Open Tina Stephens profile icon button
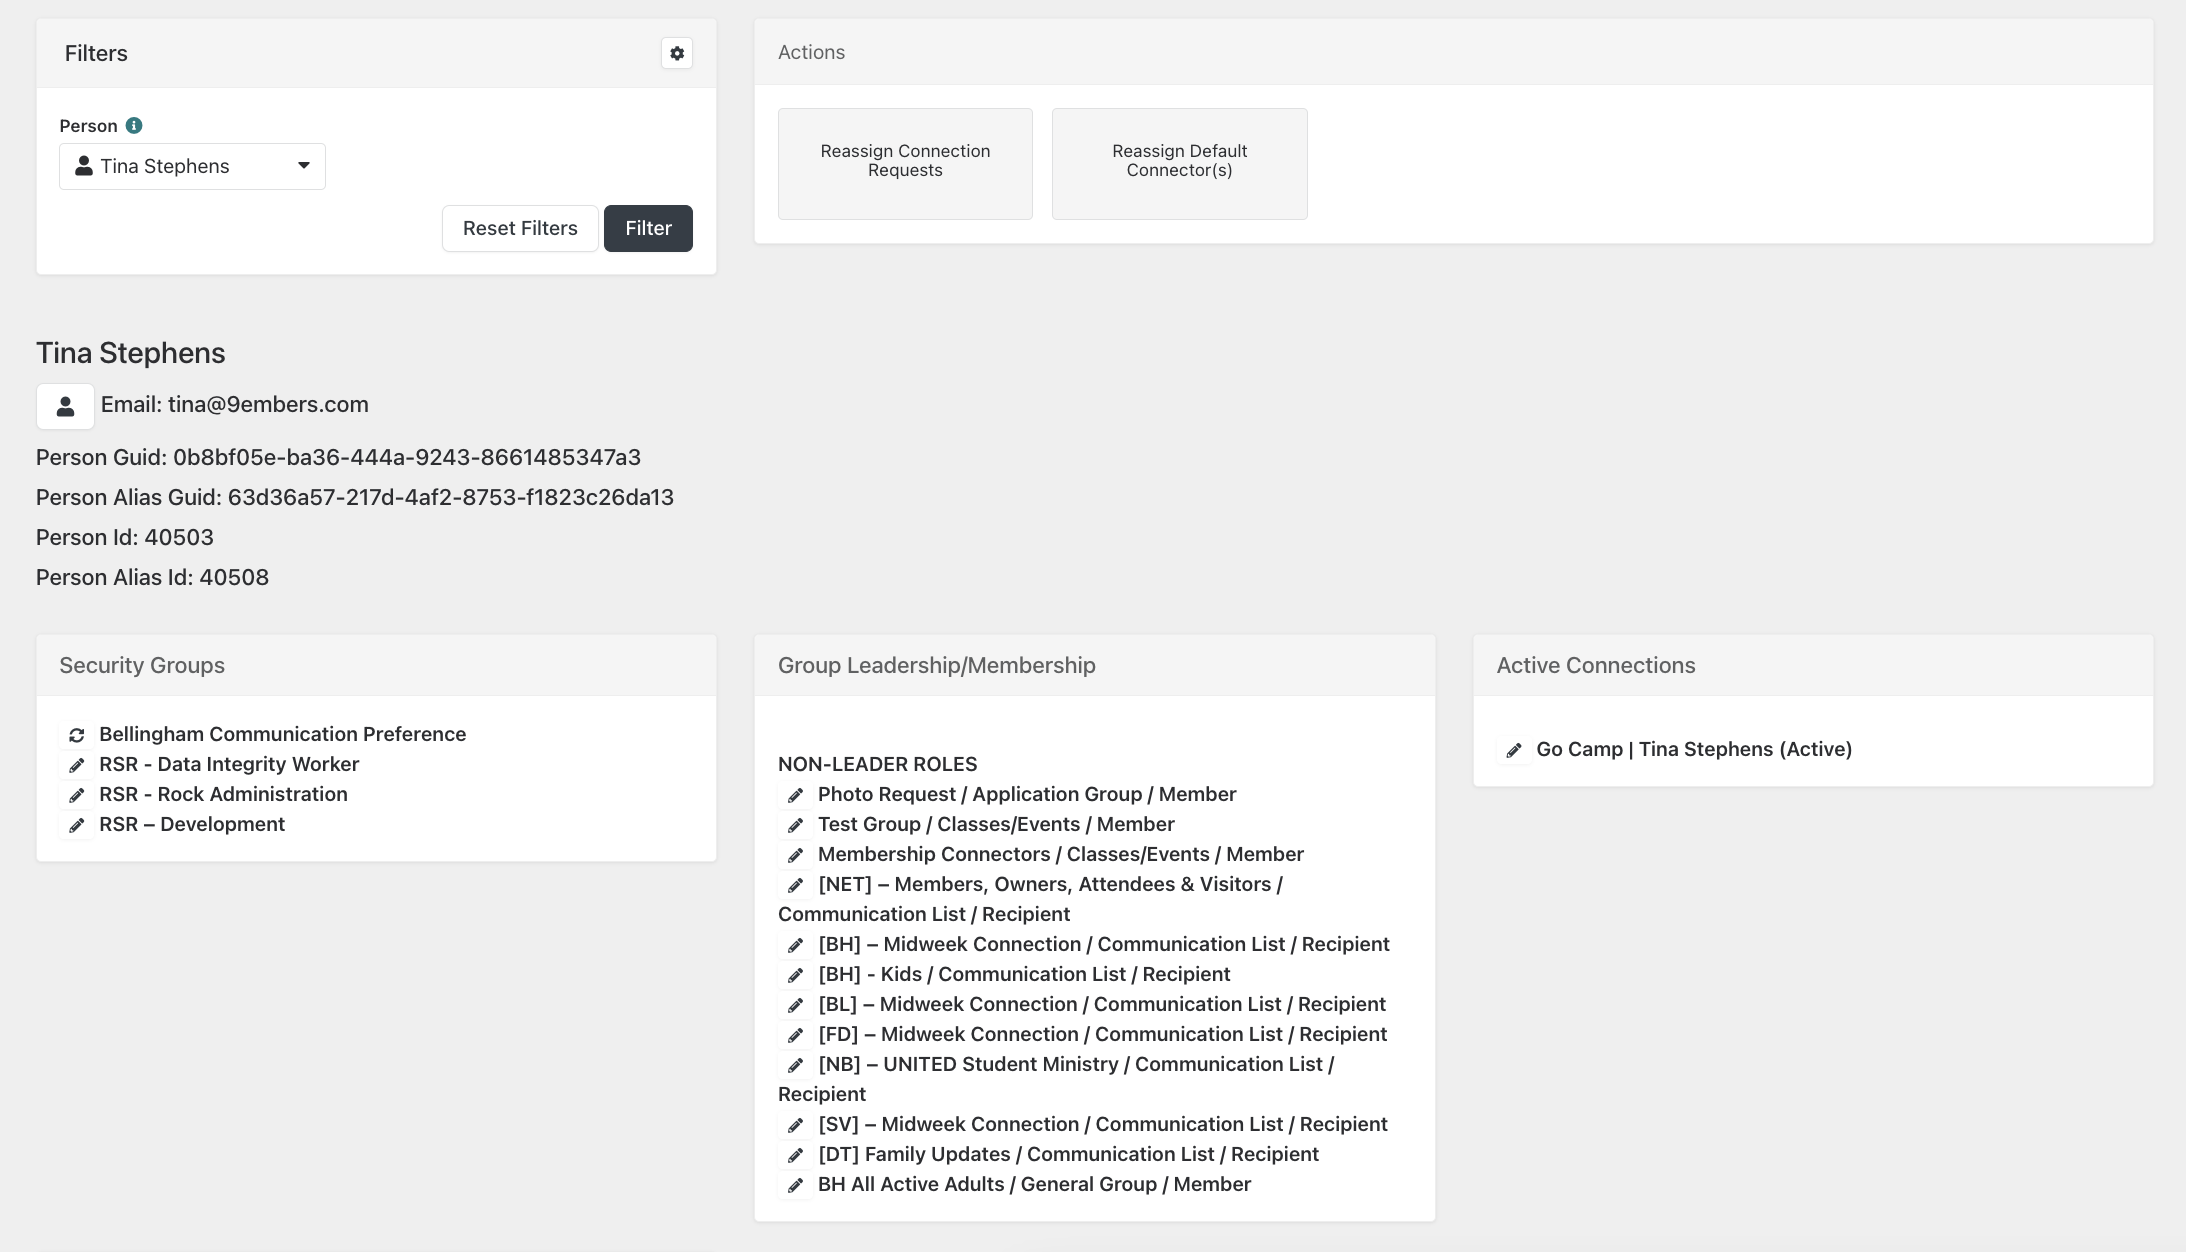The image size is (2186, 1252). (65, 406)
